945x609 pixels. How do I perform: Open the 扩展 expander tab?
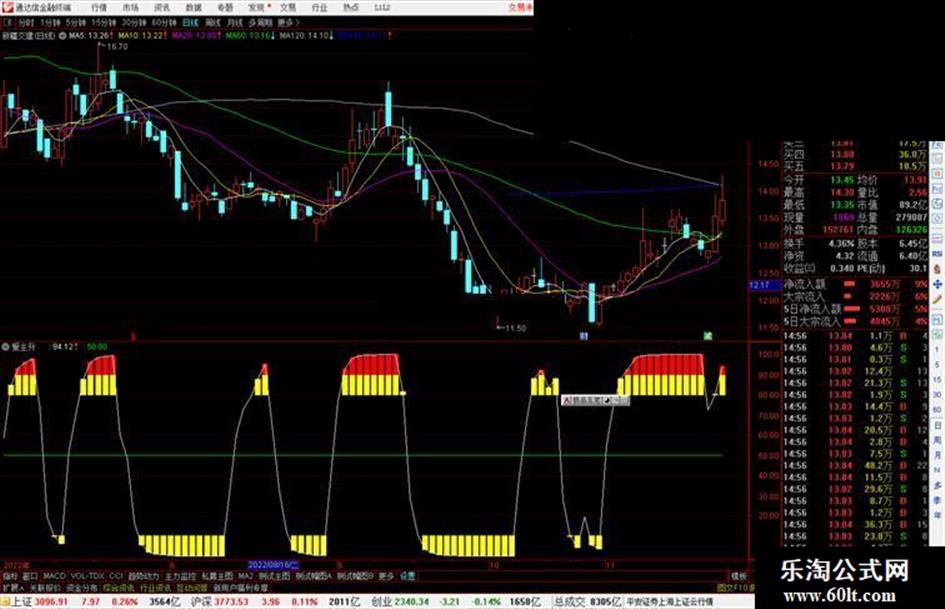[13, 588]
